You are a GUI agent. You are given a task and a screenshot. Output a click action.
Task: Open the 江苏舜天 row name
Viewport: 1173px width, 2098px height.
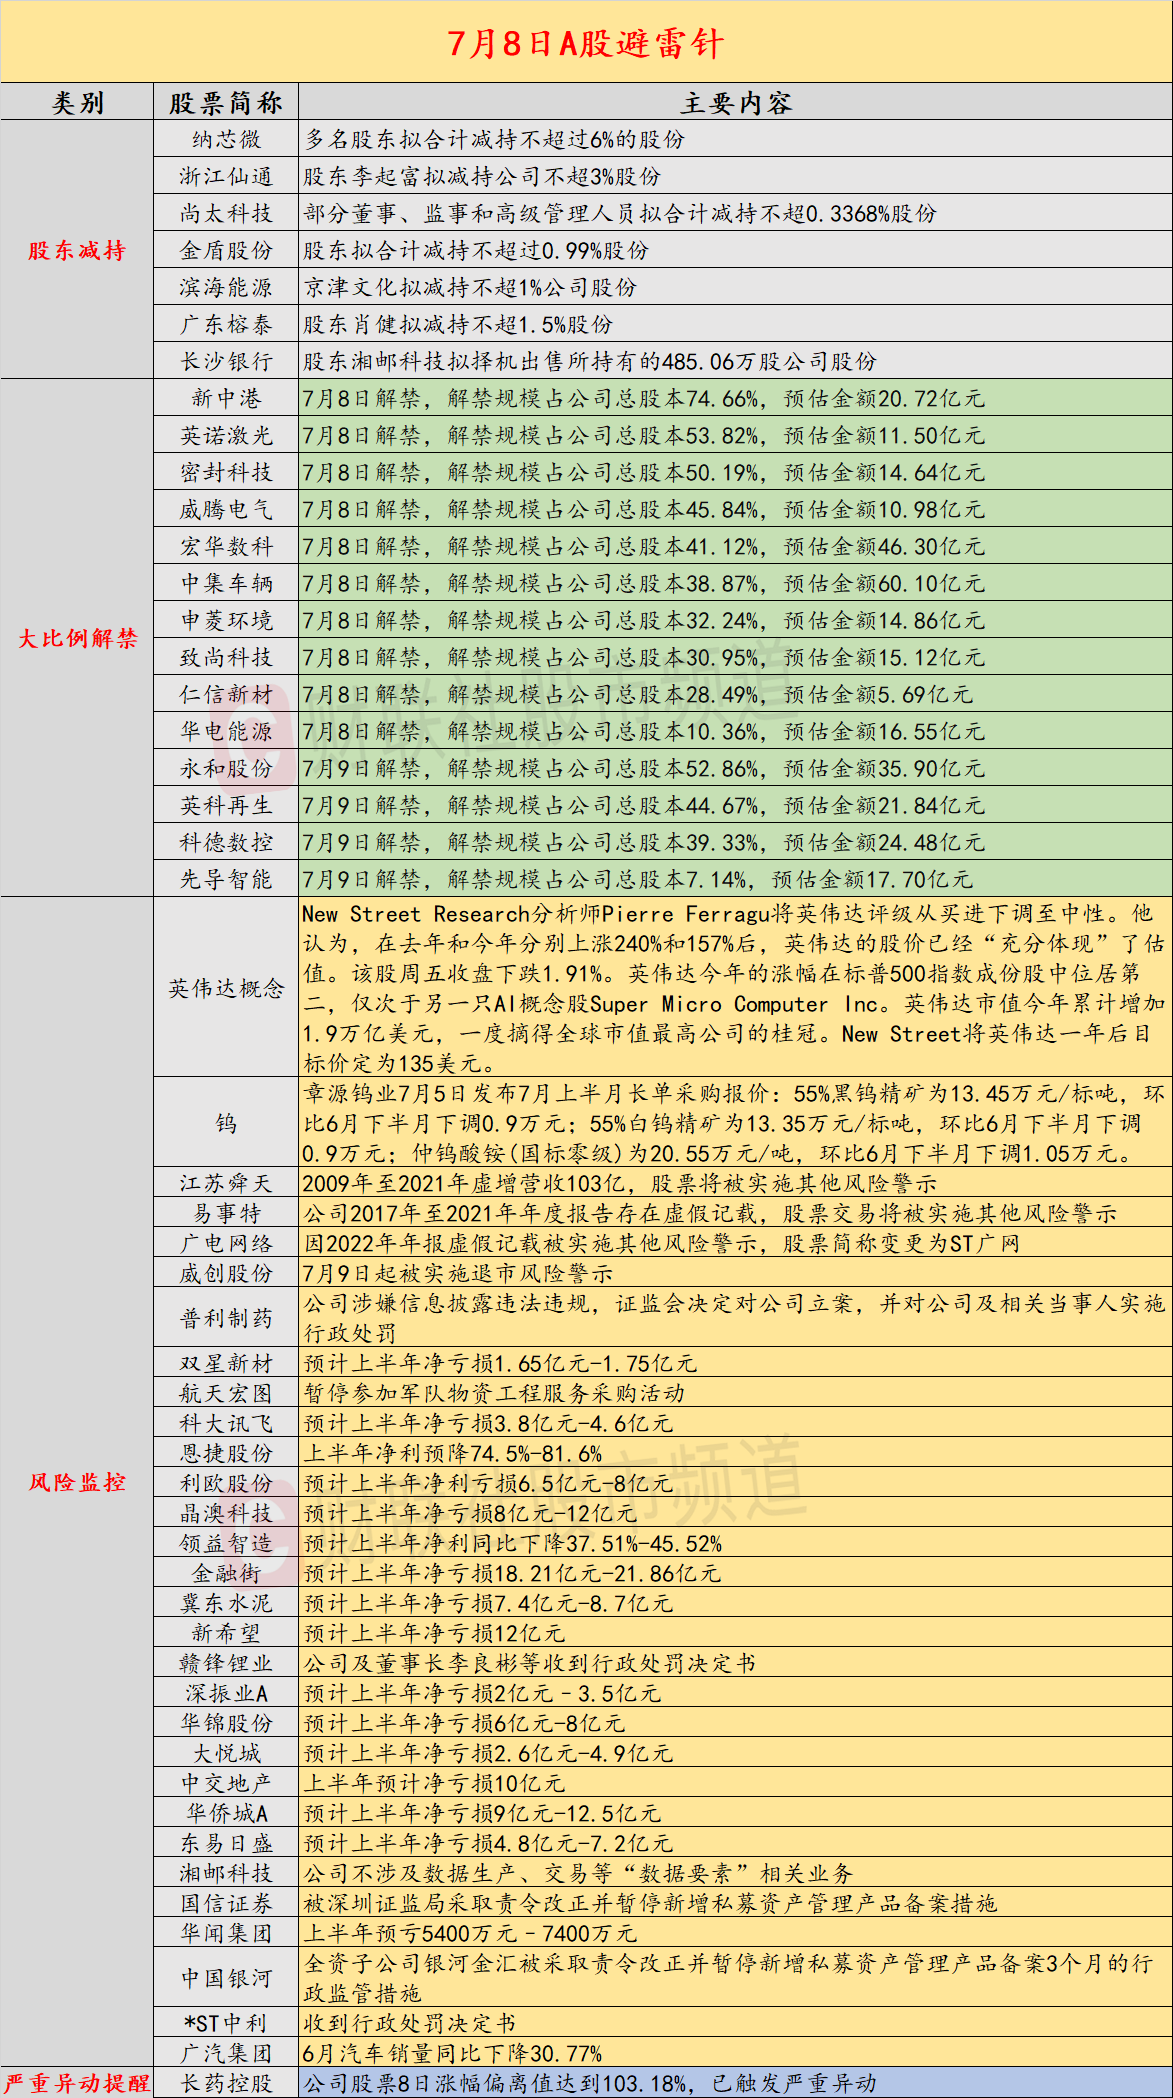click(226, 1183)
